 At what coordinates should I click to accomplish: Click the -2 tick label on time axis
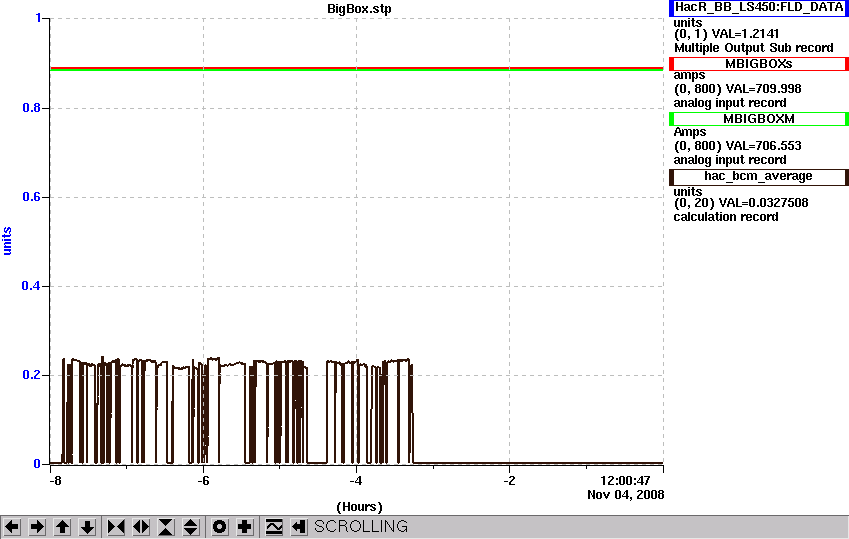pyautogui.click(x=508, y=481)
